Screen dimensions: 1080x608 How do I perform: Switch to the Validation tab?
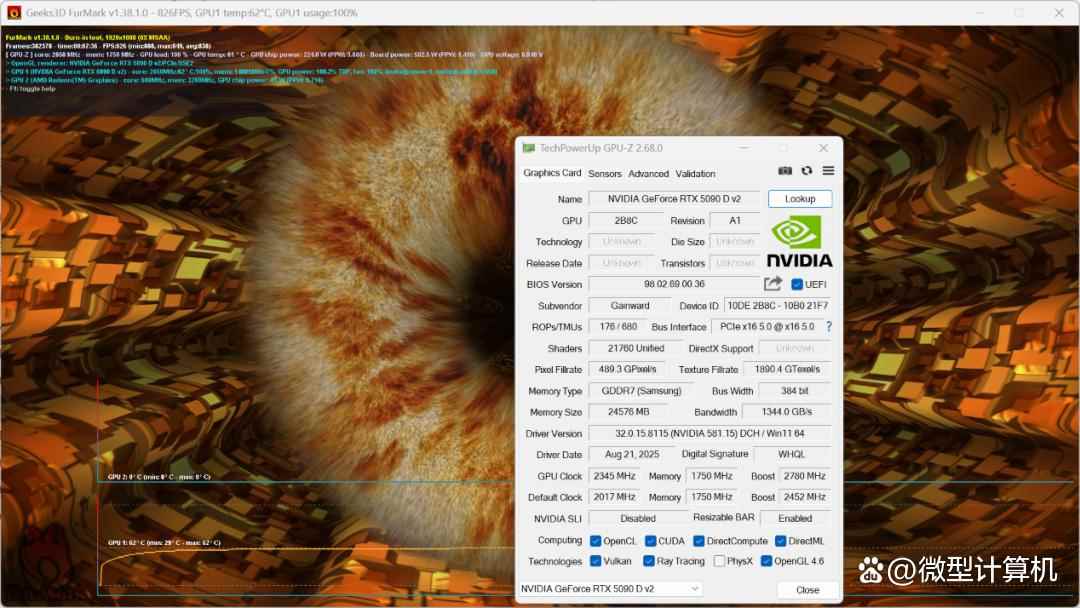coord(695,174)
